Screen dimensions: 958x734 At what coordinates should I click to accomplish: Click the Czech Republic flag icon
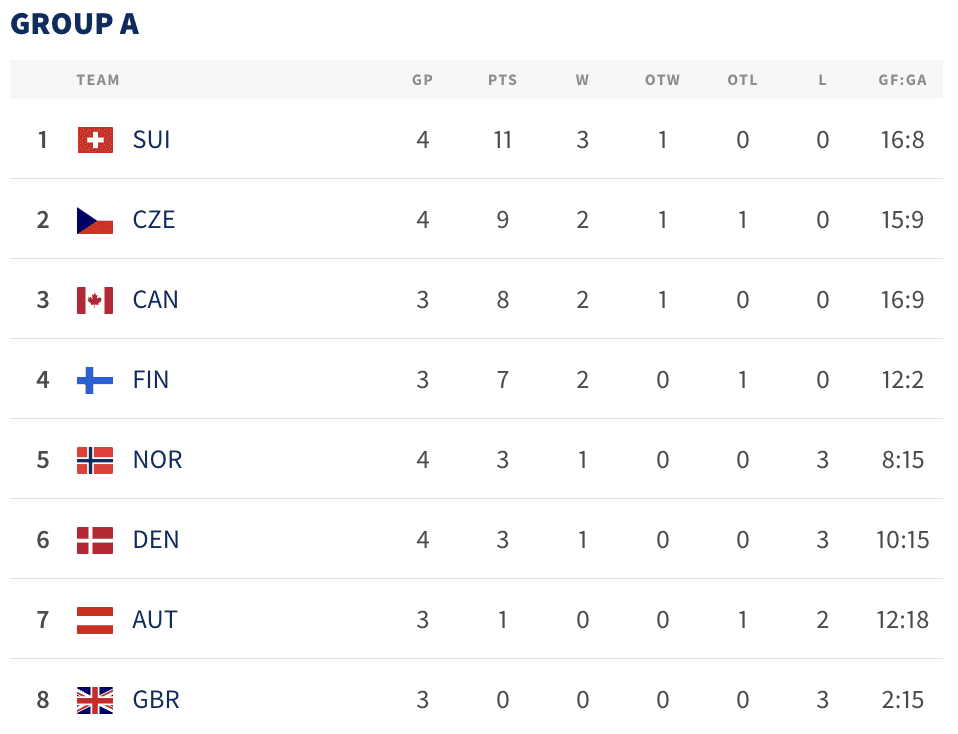tap(95, 220)
